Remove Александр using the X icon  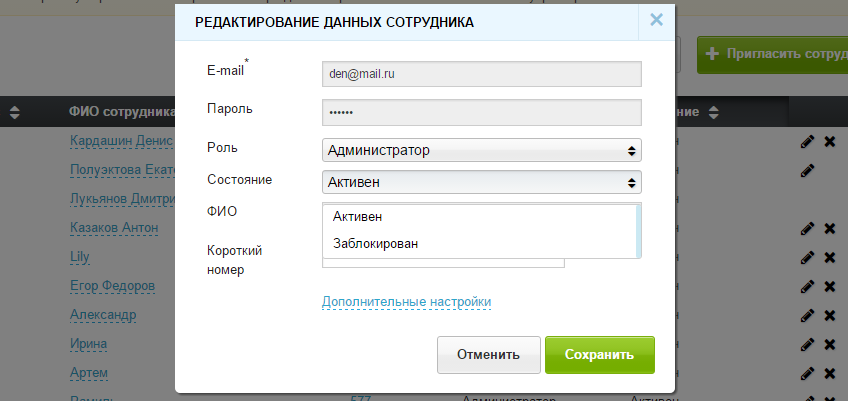(830, 315)
